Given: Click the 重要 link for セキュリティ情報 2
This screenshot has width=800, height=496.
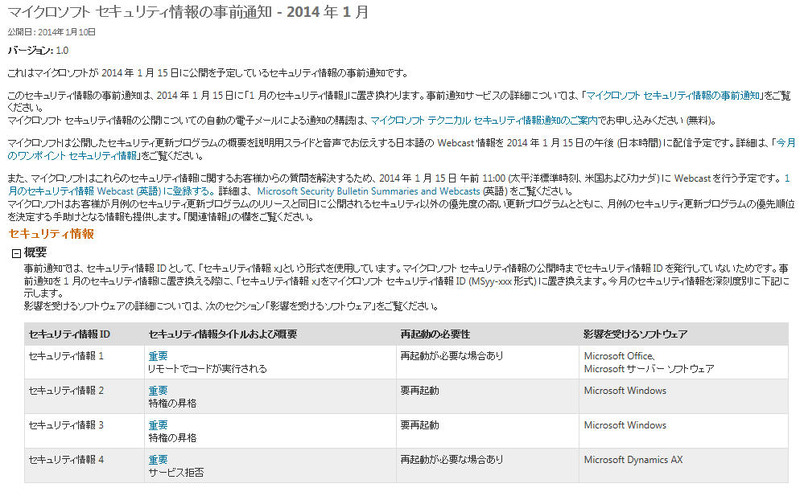Looking at the screenshot, I should pos(158,390).
